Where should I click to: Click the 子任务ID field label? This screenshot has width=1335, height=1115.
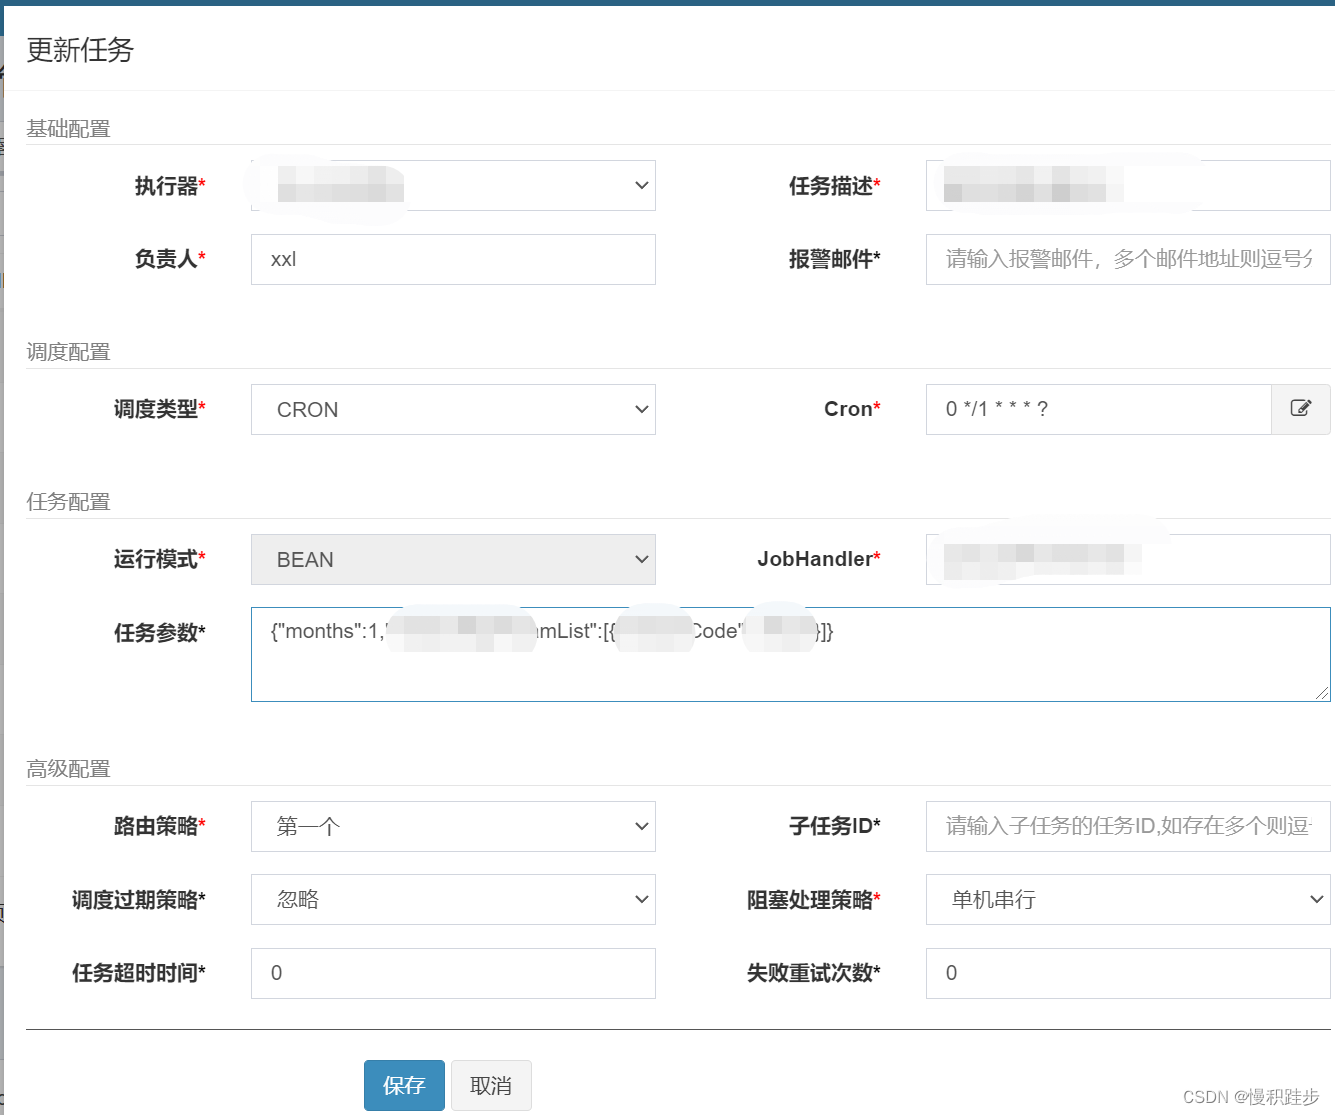[835, 826]
